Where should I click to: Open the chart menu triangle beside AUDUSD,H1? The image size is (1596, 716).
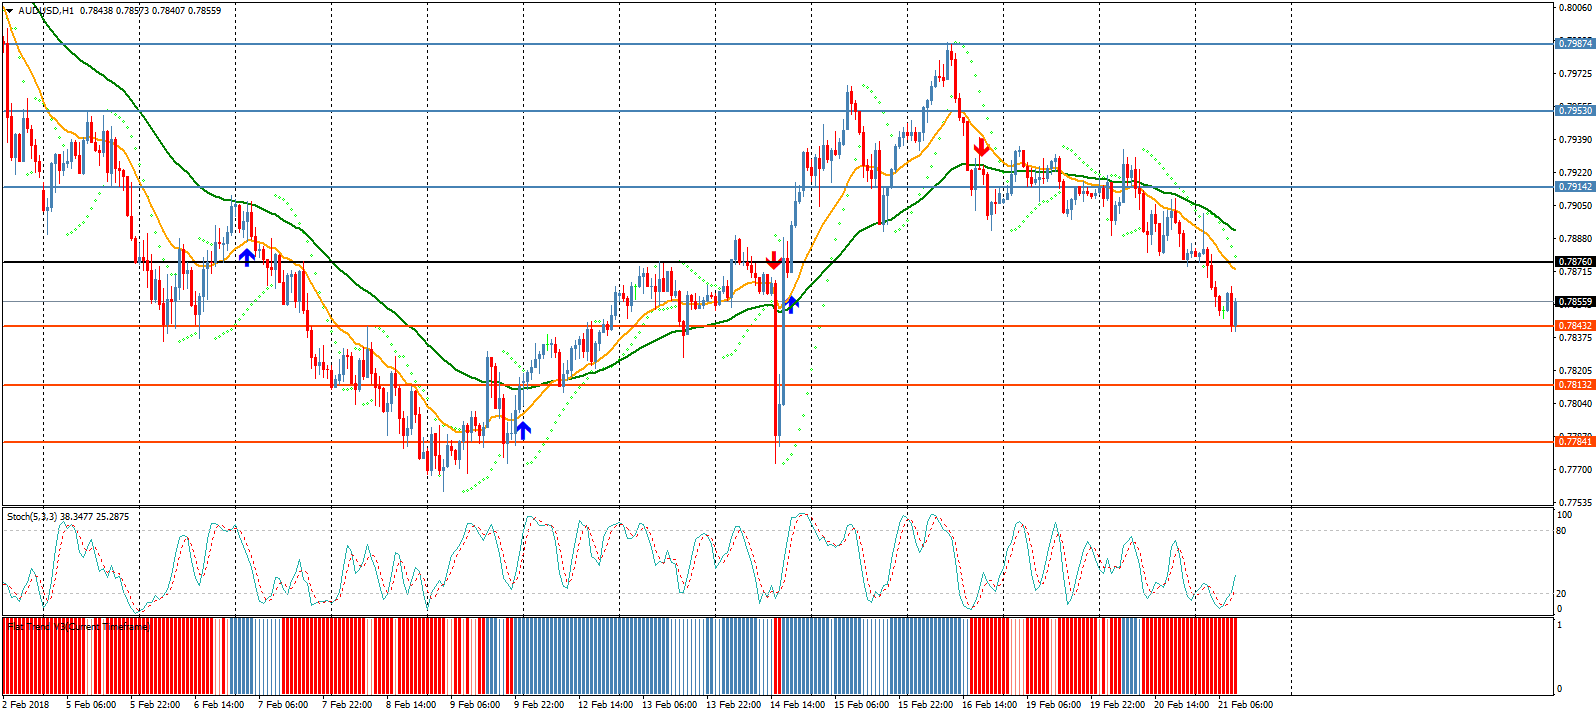(9, 10)
